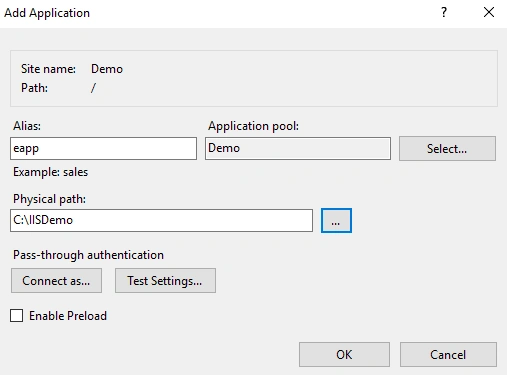
Task: Click the Test Settings button
Action: [165, 281]
